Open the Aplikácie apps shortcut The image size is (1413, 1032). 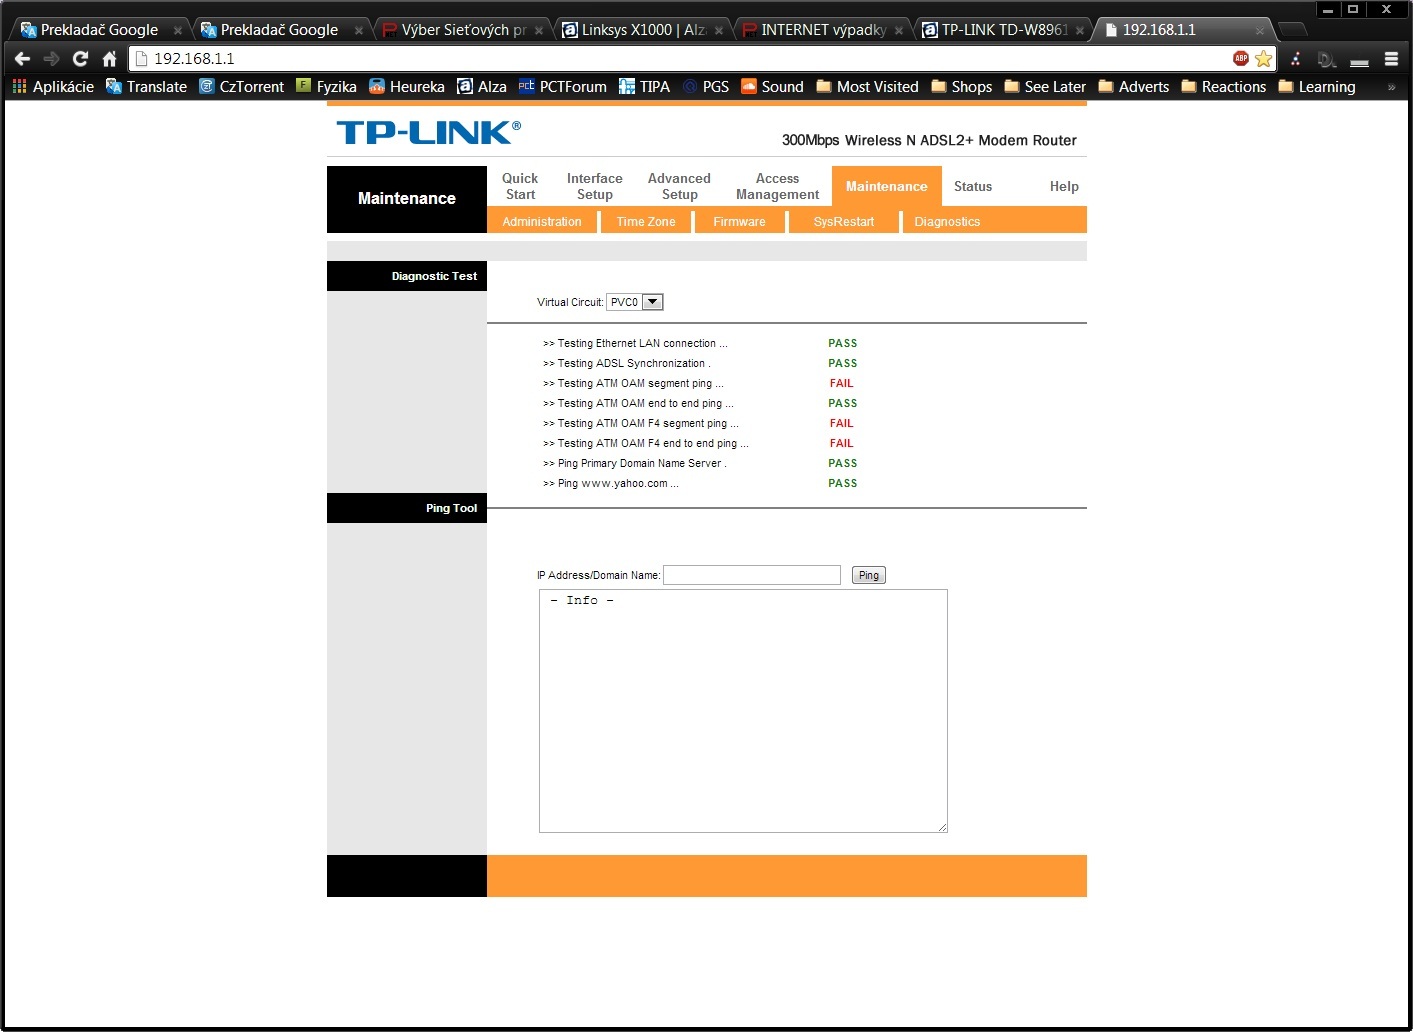53,87
